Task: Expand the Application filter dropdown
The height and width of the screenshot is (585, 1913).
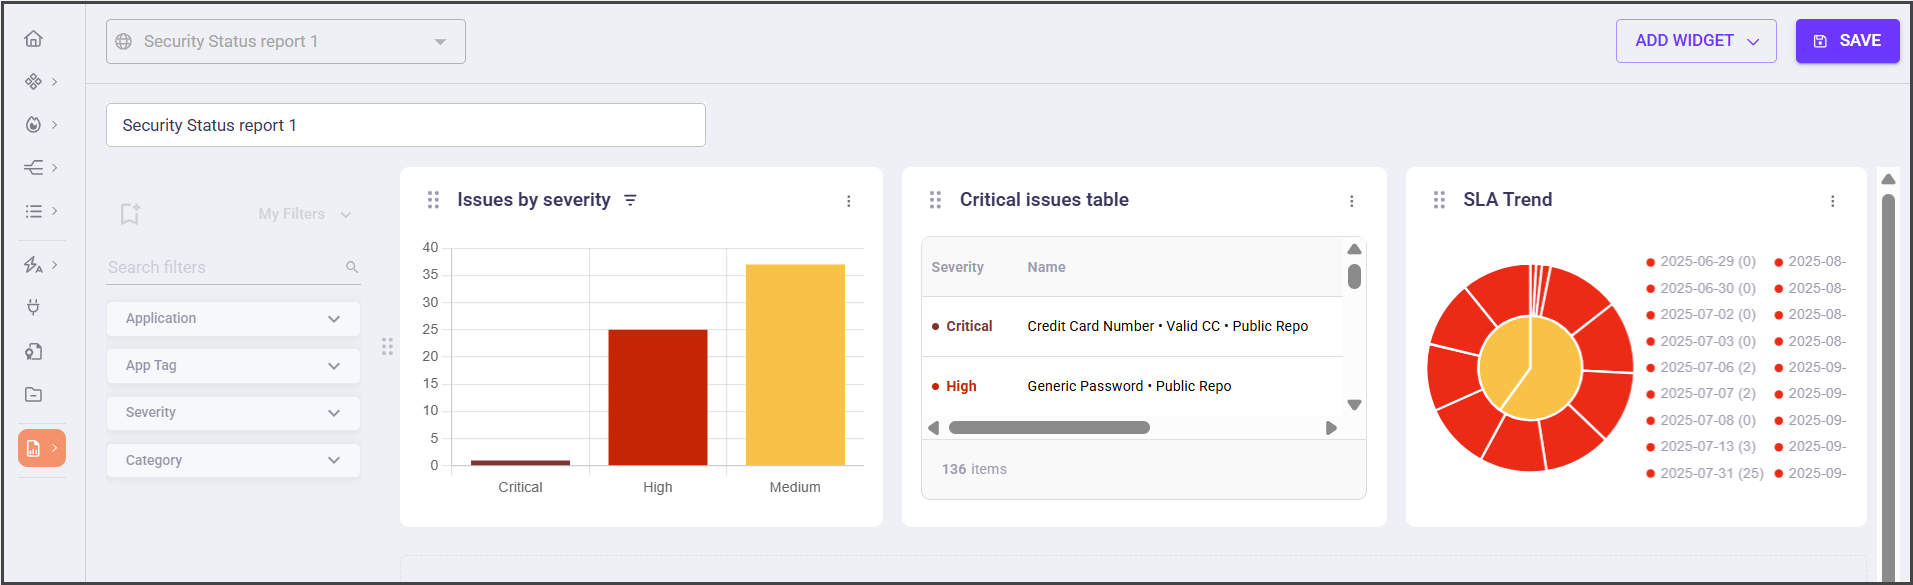Action: [x=233, y=319]
